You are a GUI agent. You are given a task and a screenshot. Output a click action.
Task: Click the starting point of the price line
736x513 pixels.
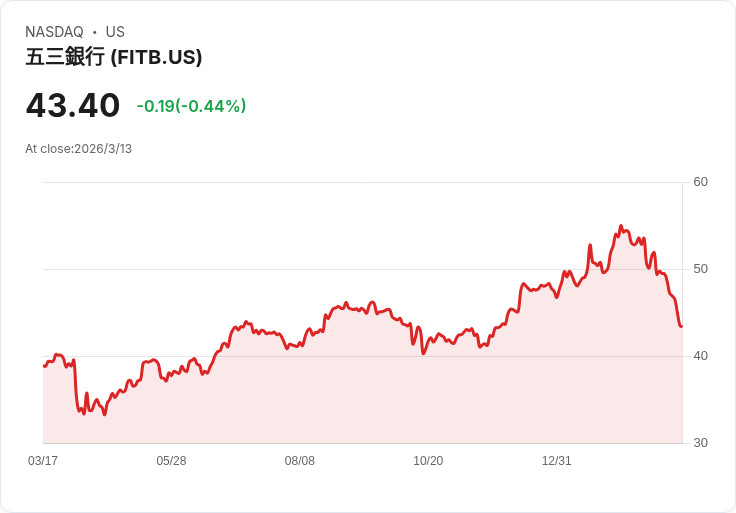click(44, 366)
